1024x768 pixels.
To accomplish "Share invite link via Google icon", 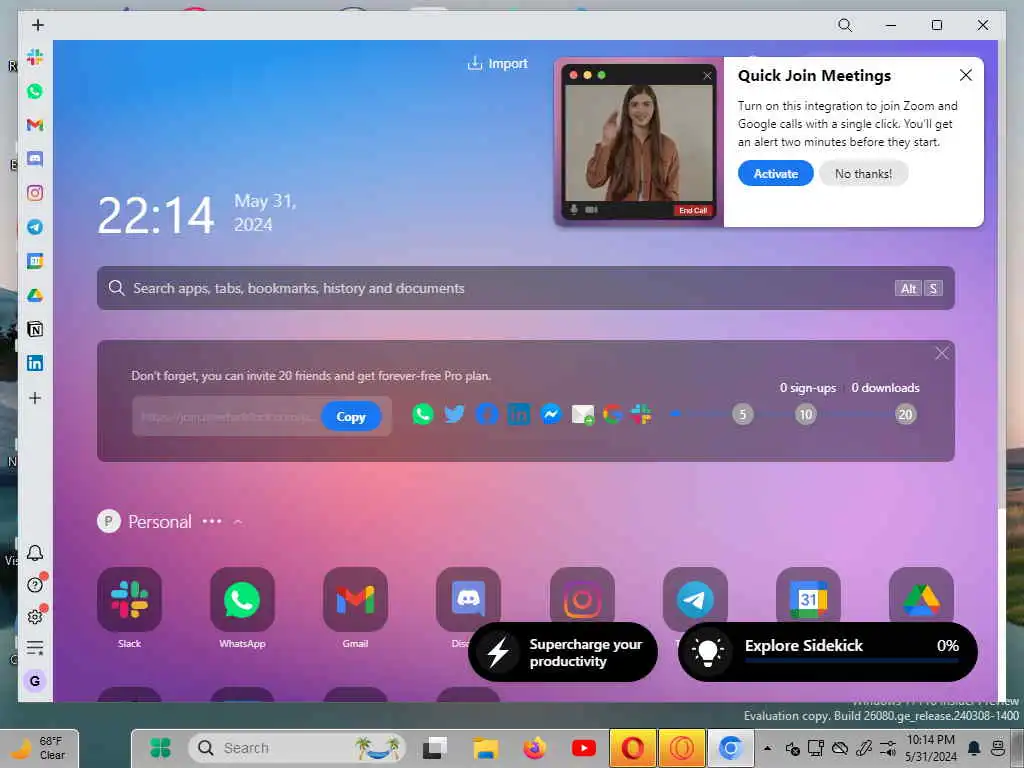I will pyautogui.click(x=612, y=414).
